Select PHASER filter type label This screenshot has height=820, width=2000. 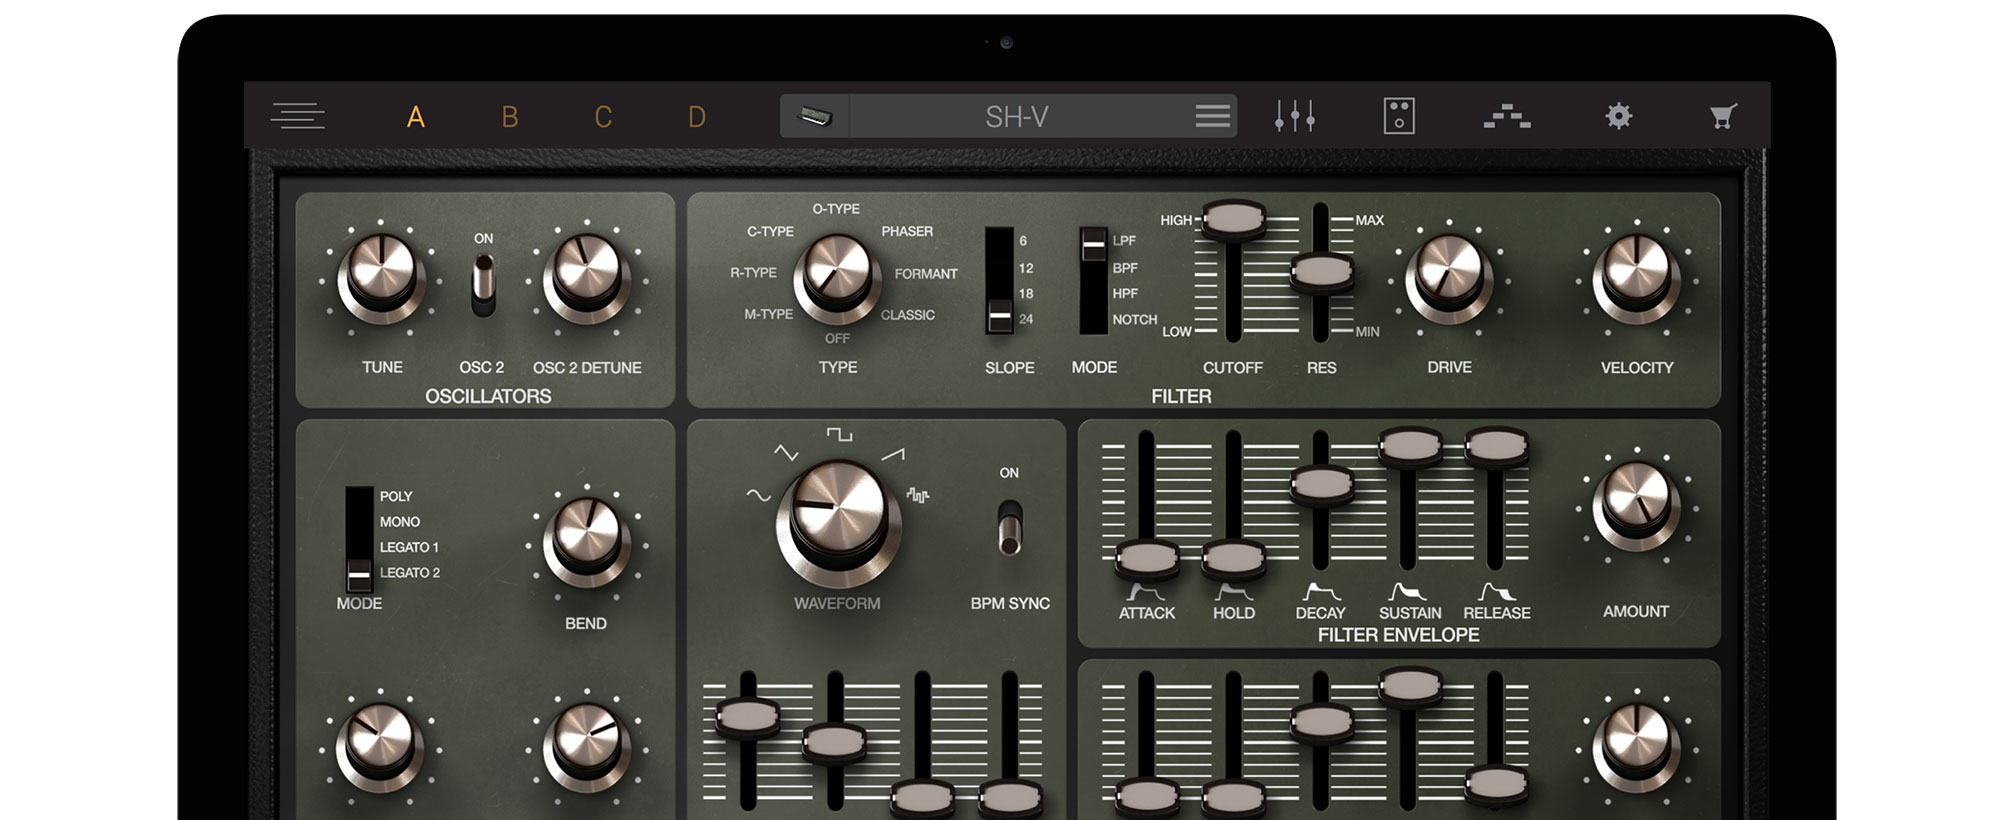tap(907, 231)
